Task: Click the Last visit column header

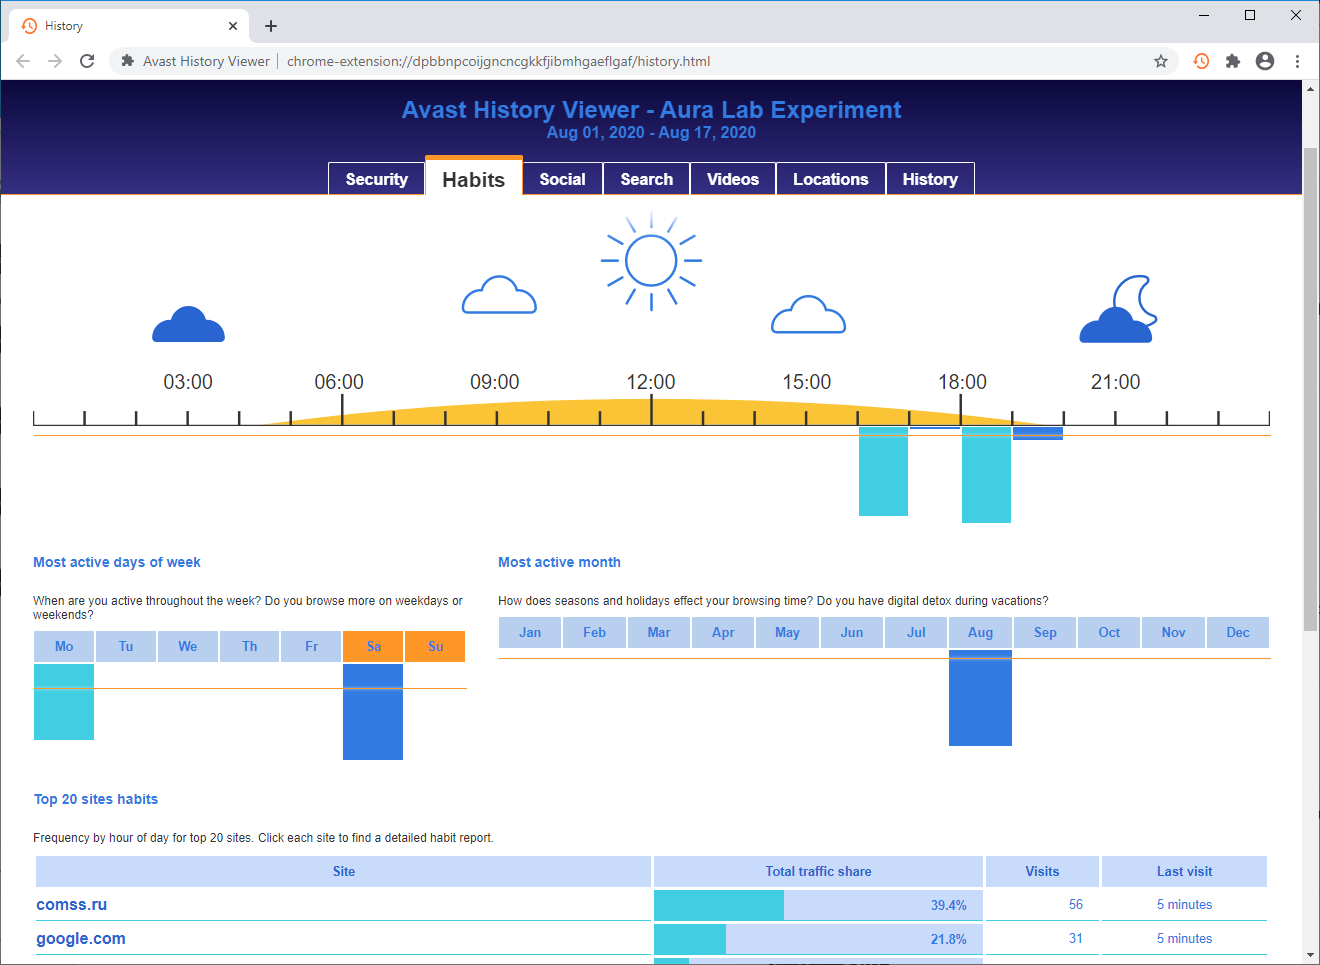Action: click(1184, 871)
